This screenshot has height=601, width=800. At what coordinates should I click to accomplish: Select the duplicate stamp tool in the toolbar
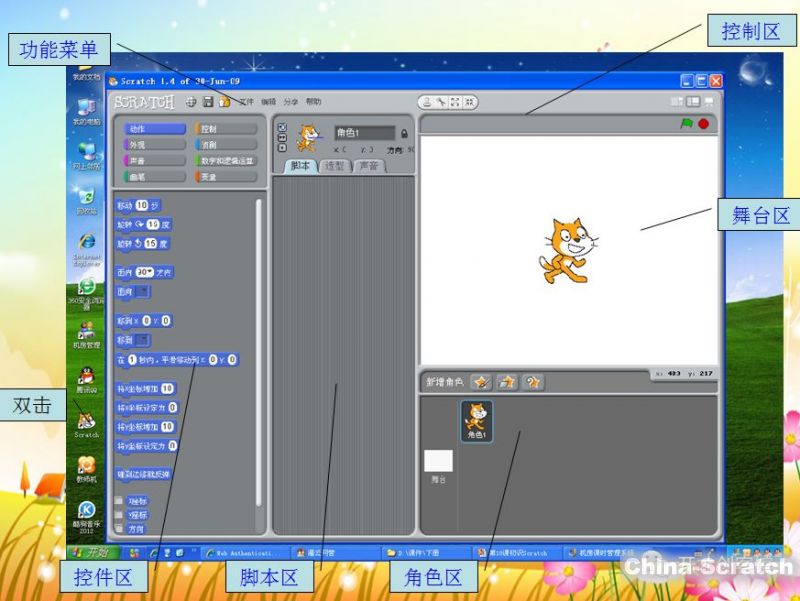(427, 102)
